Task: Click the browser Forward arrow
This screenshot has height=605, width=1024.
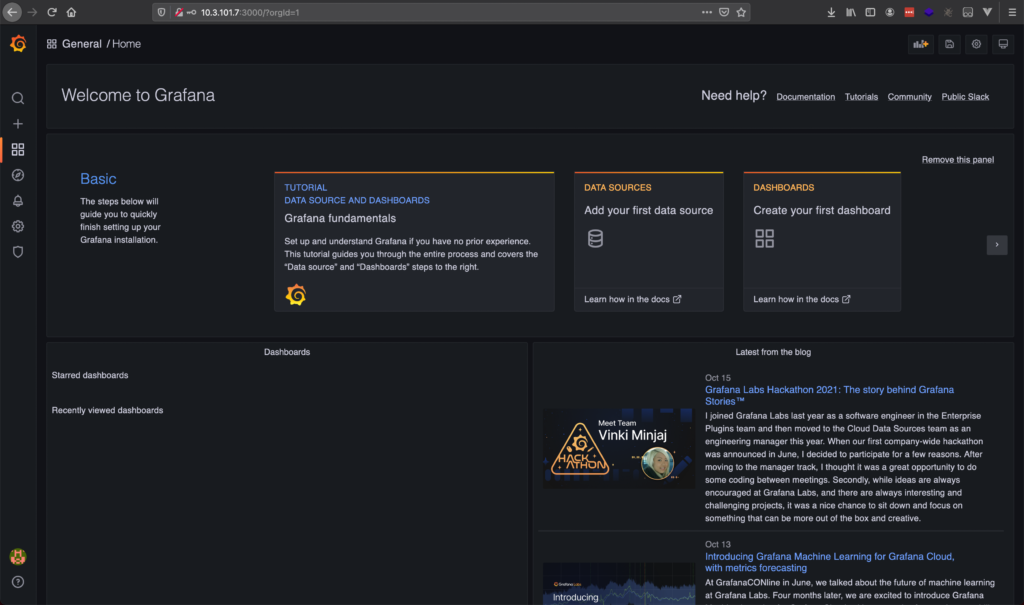Action: pyautogui.click(x=32, y=12)
